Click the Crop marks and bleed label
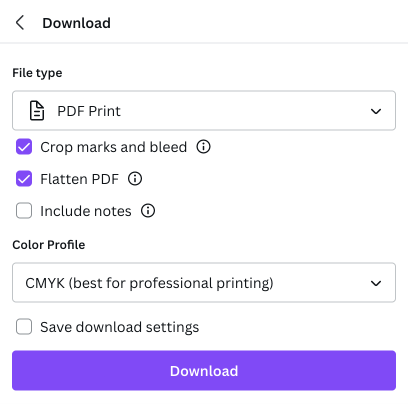The image size is (408, 404). click(x=113, y=147)
